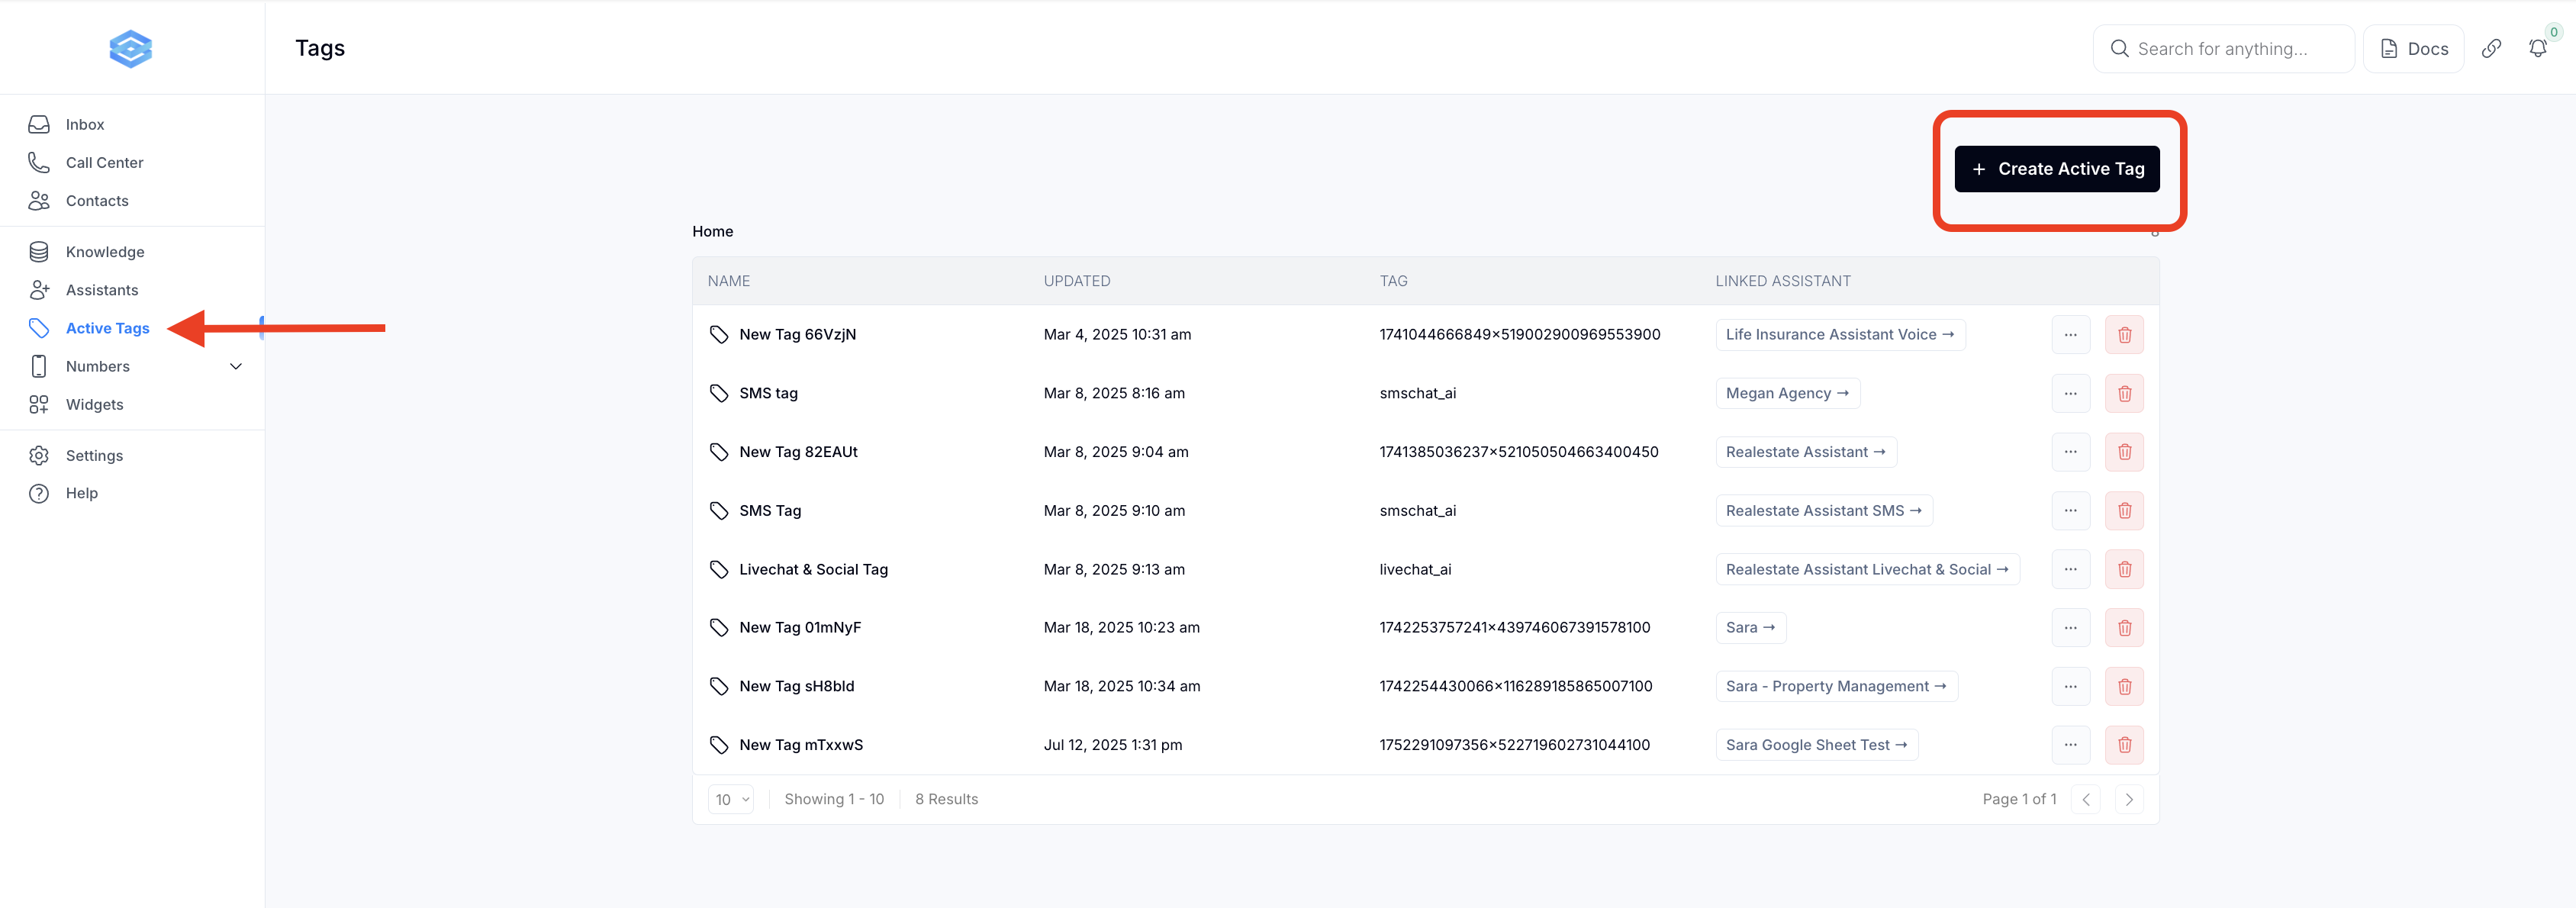Expand the Numbers sidebar section
The height and width of the screenshot is (908, 2576).
[236, 366]
